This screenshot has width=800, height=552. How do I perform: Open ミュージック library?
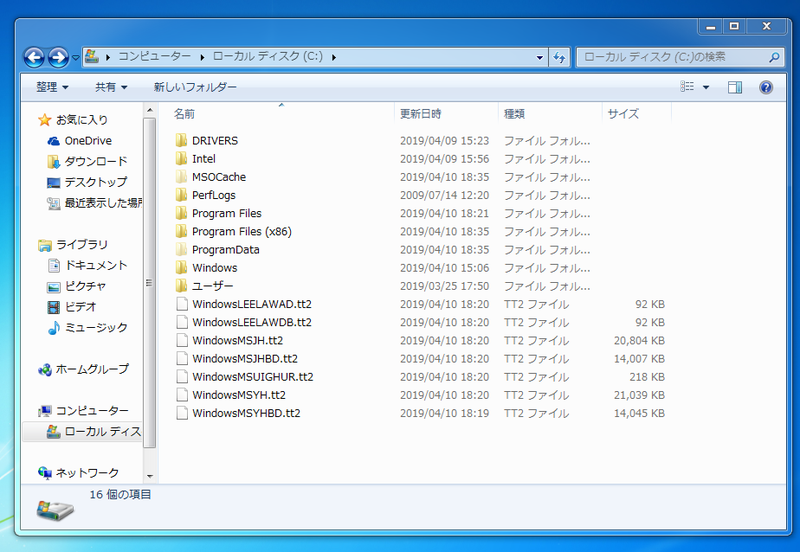(96, 328)
